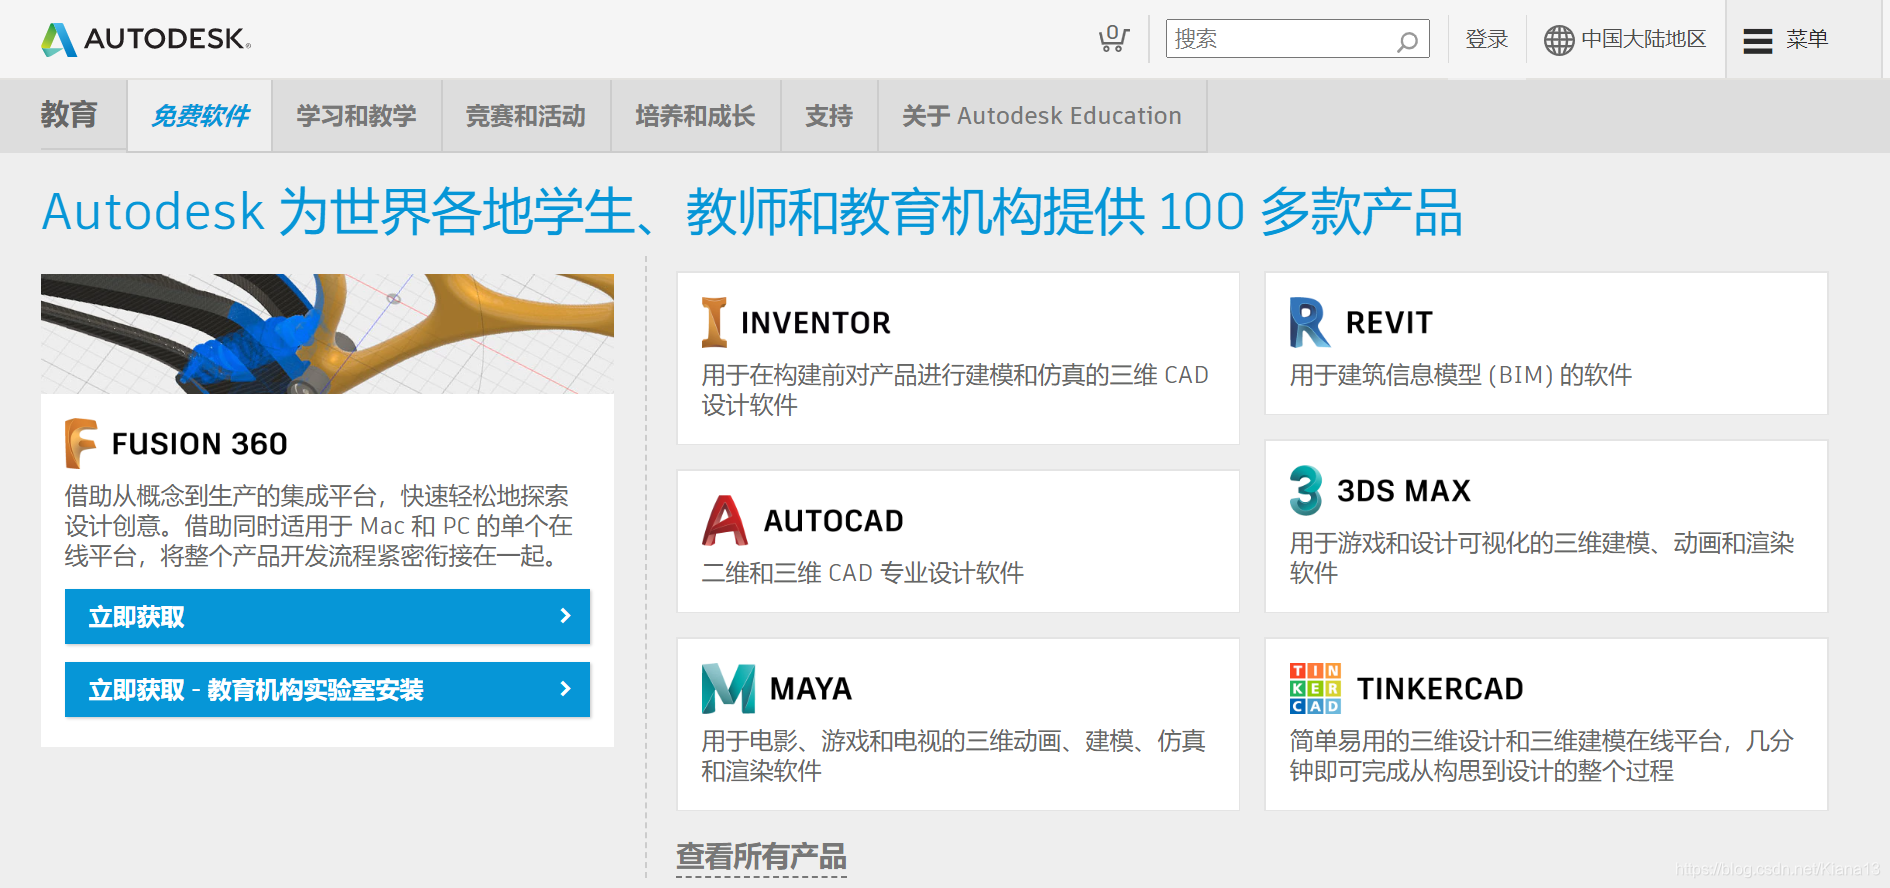
Task: Click AutoCAD description 二维和三维 CAD 专业设计软件
Action: pos(863,573)
